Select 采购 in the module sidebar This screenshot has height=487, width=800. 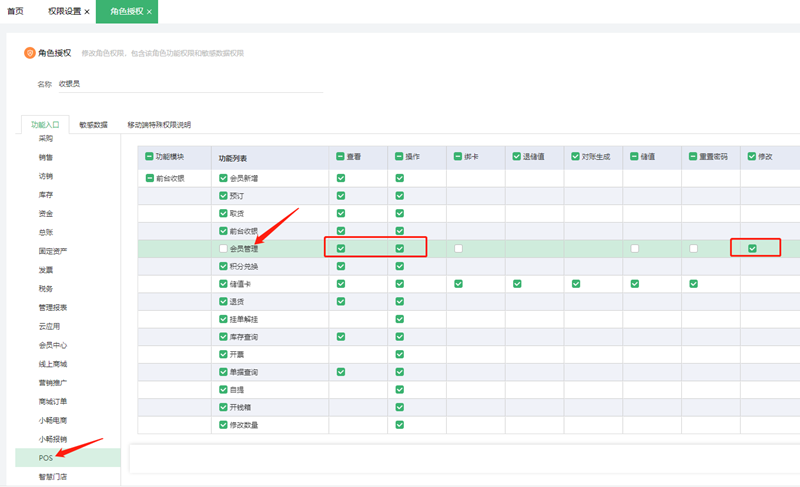(46, 138)
